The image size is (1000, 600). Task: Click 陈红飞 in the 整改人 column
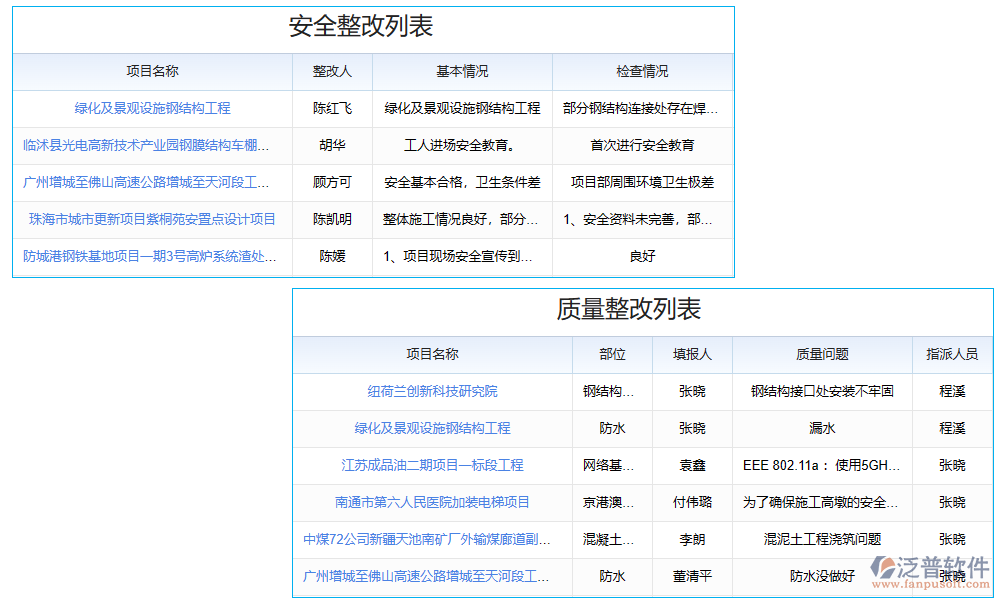[331, 108]
